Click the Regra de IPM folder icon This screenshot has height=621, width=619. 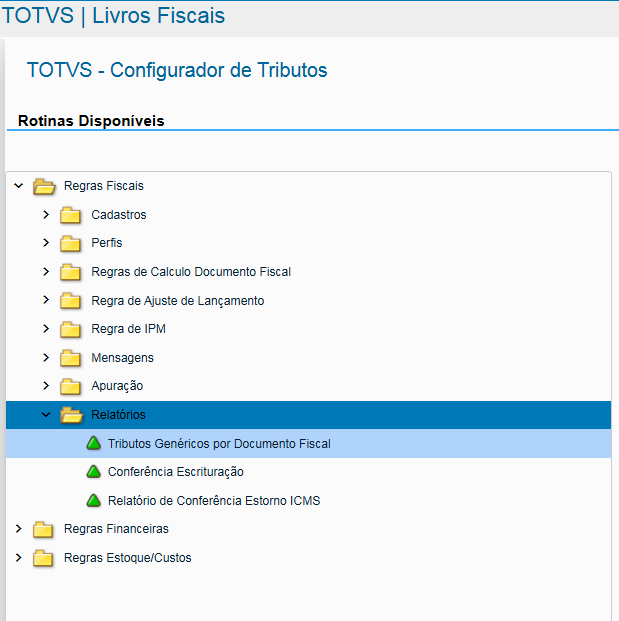point(70,330)
